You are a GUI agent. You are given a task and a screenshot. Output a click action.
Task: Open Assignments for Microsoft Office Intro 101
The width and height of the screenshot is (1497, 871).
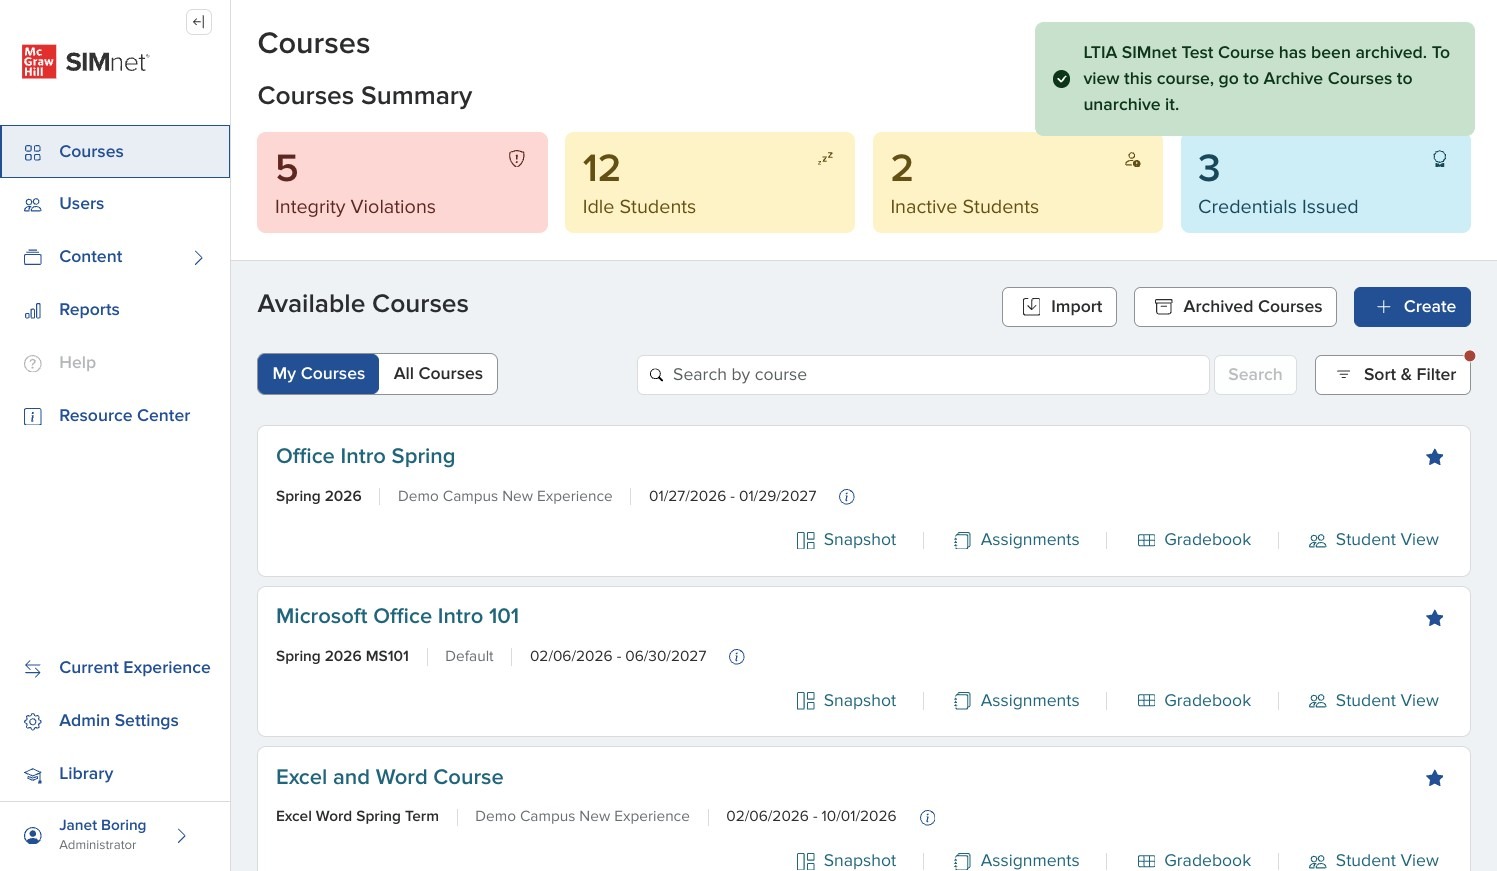point(1016,701)
